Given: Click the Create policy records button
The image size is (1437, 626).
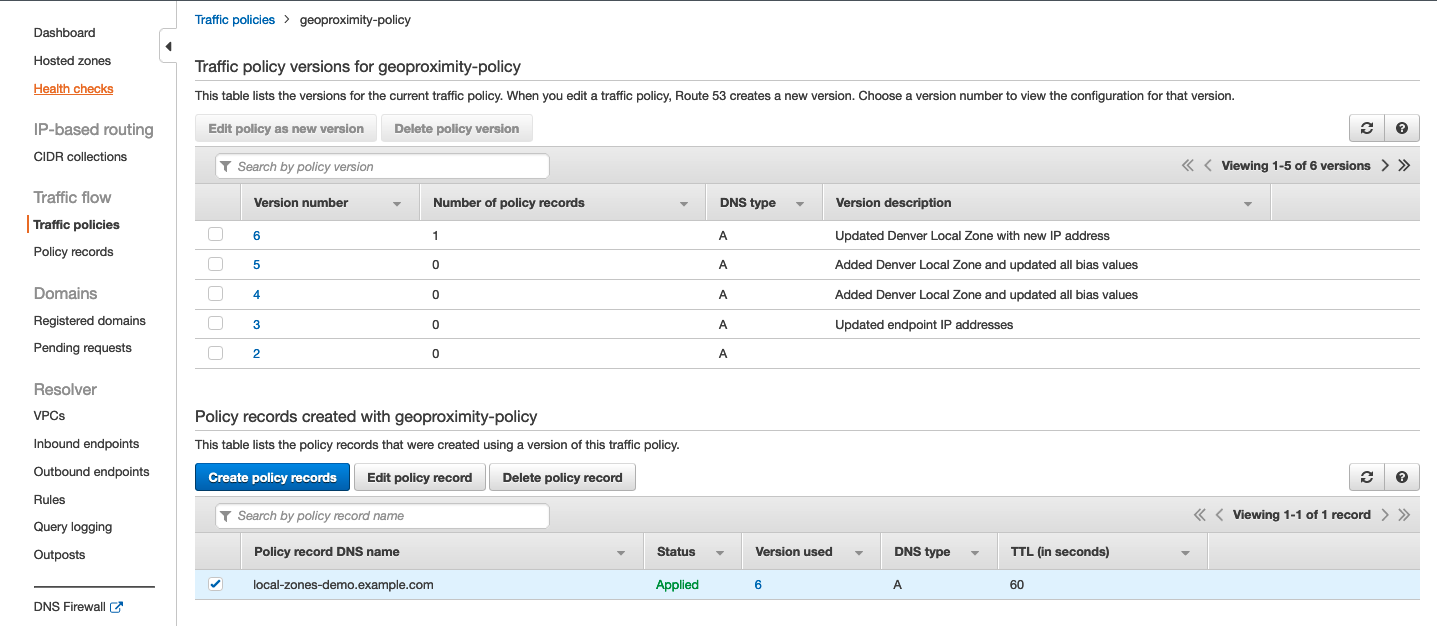Looking at the screenshot, I should click(272, 477).
